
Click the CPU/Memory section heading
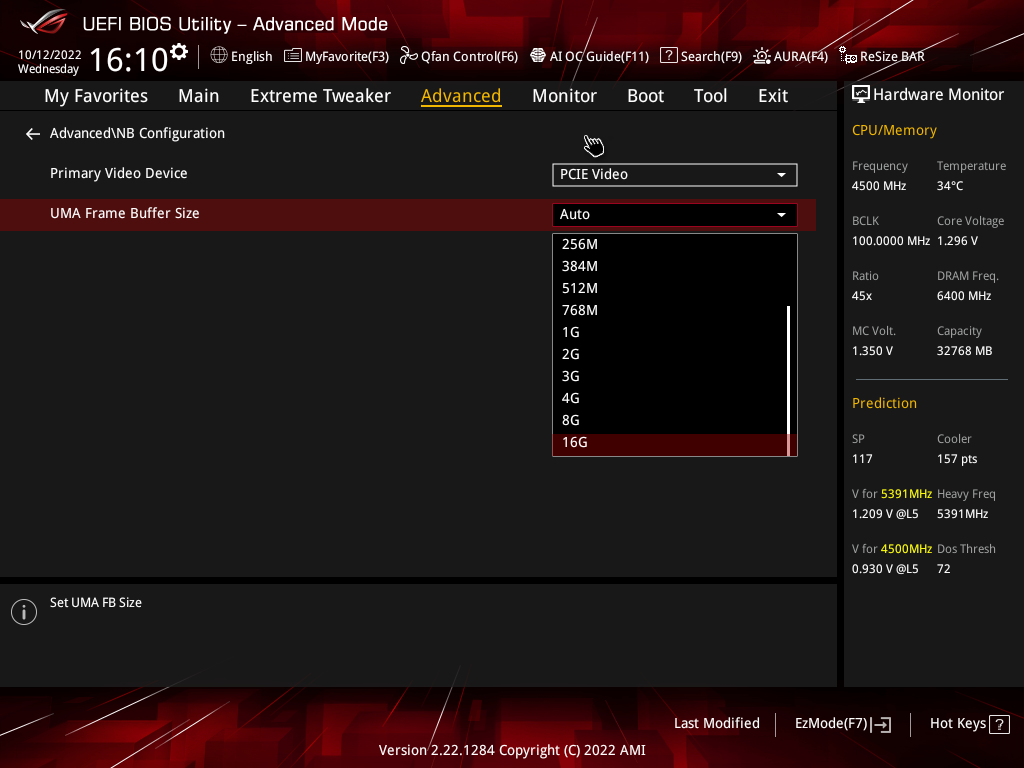pyautogui.click(x=894, y=130)
